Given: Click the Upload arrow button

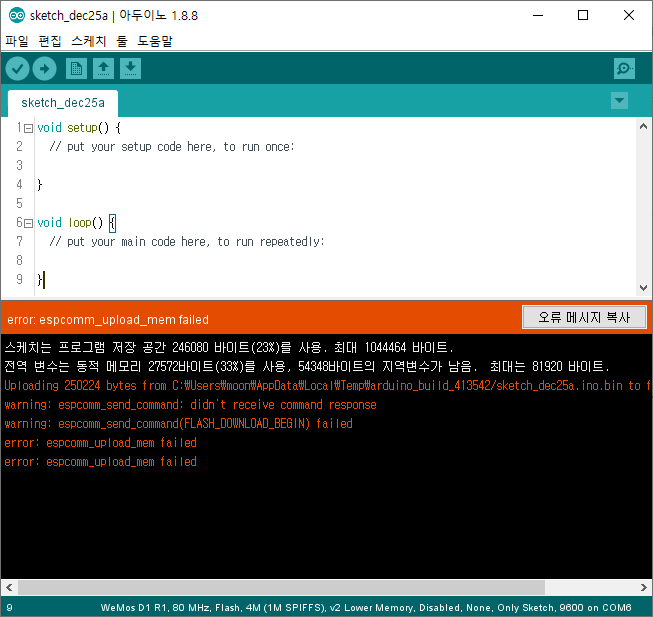Looking at the screenshot, I should 45,69.
